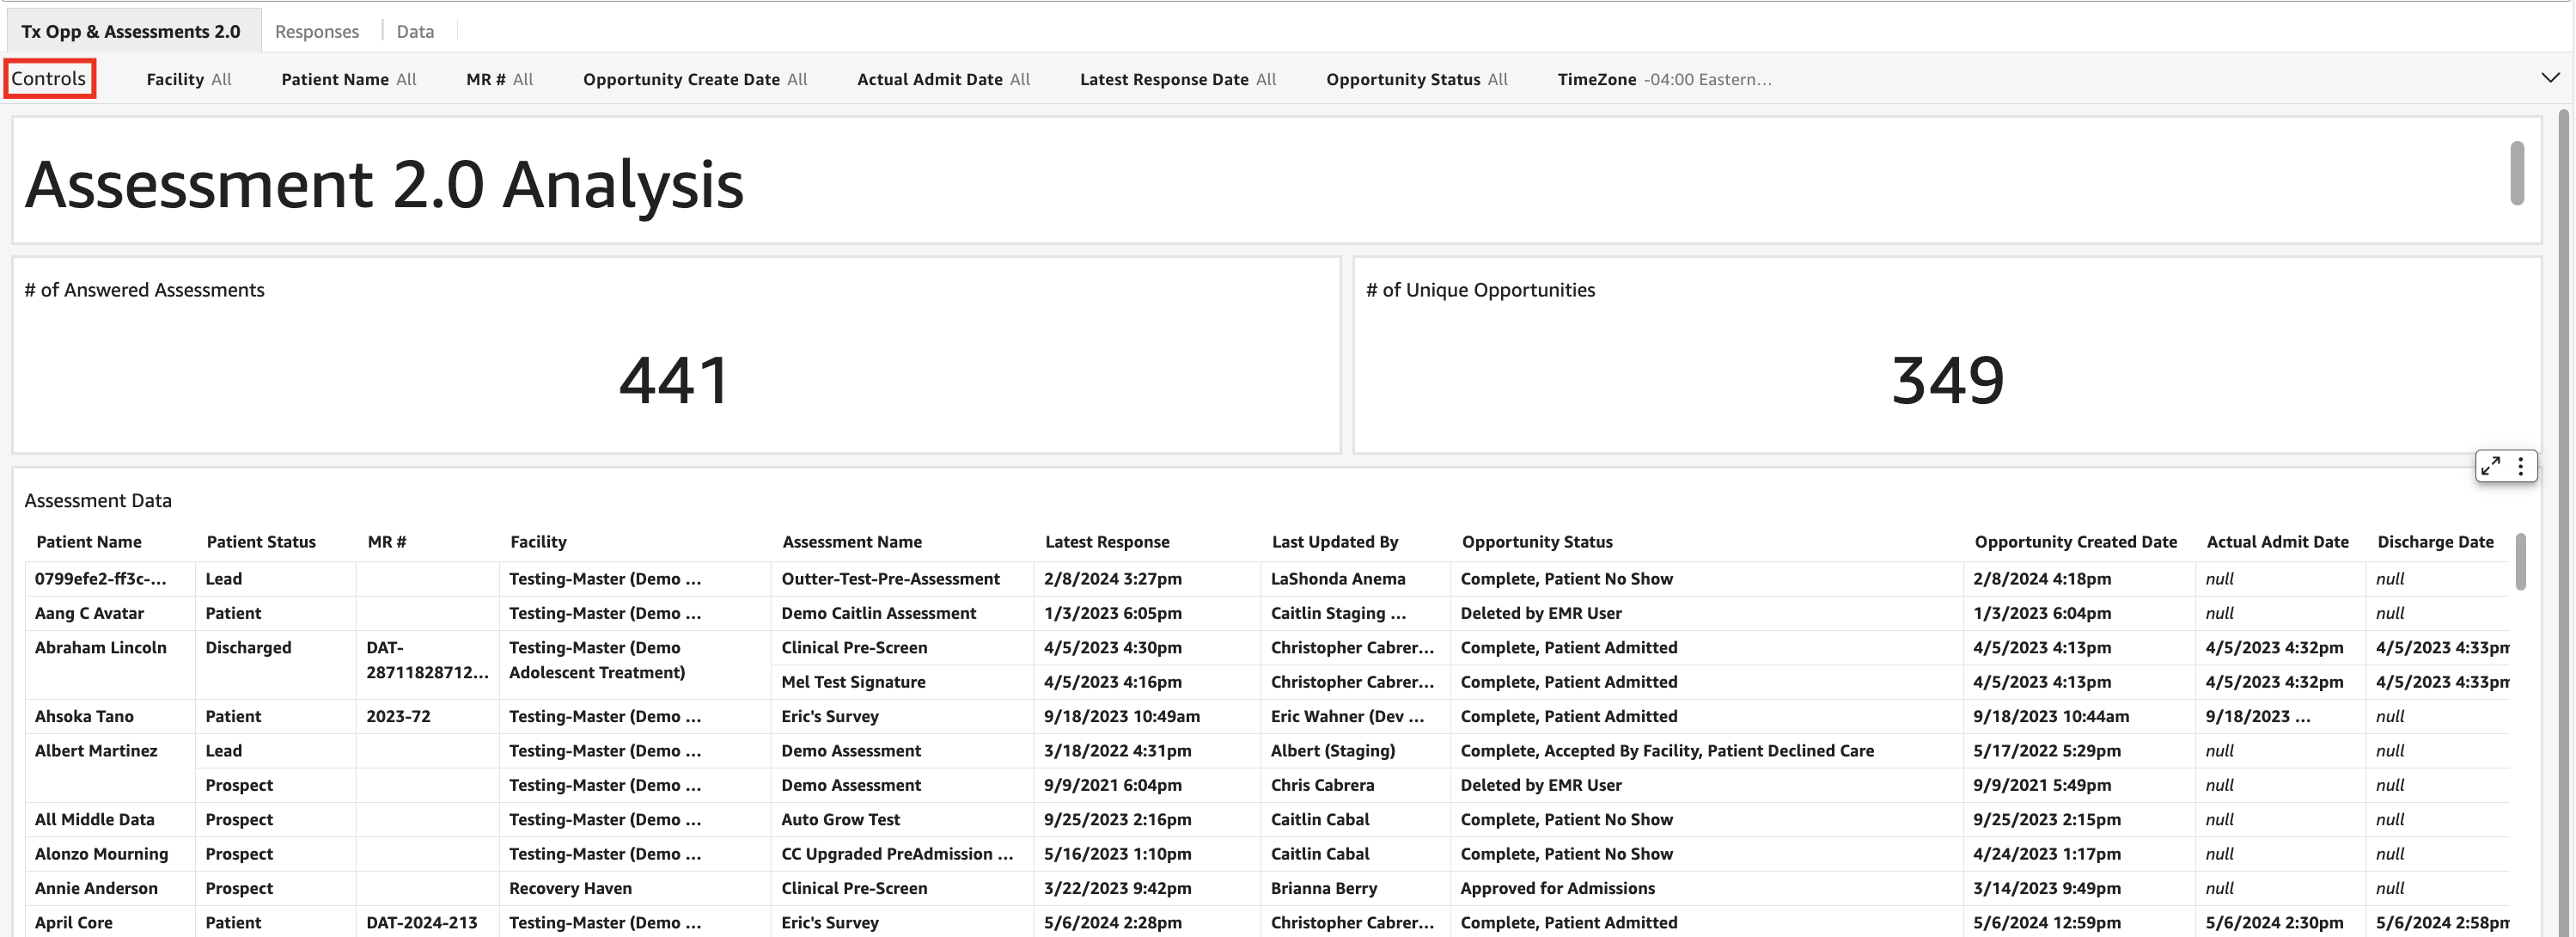Switch to the Responses tab
Viewport: 2576px width, 937px height.
click(316, 31)
